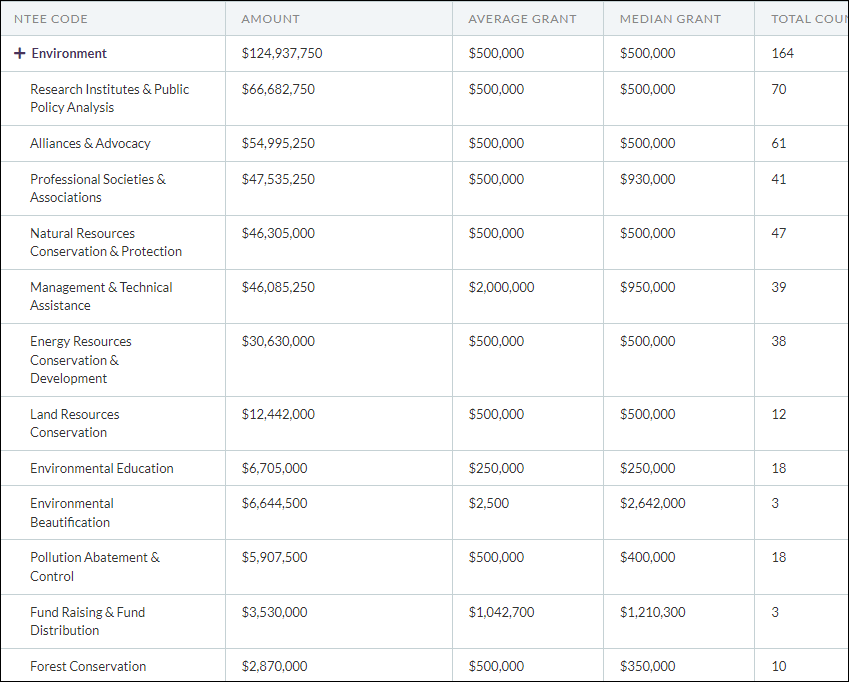The height and width of the screenshot is (682, 849).
Task: Click Fund Raising & Fund Distribution
Action: [89, 621]
